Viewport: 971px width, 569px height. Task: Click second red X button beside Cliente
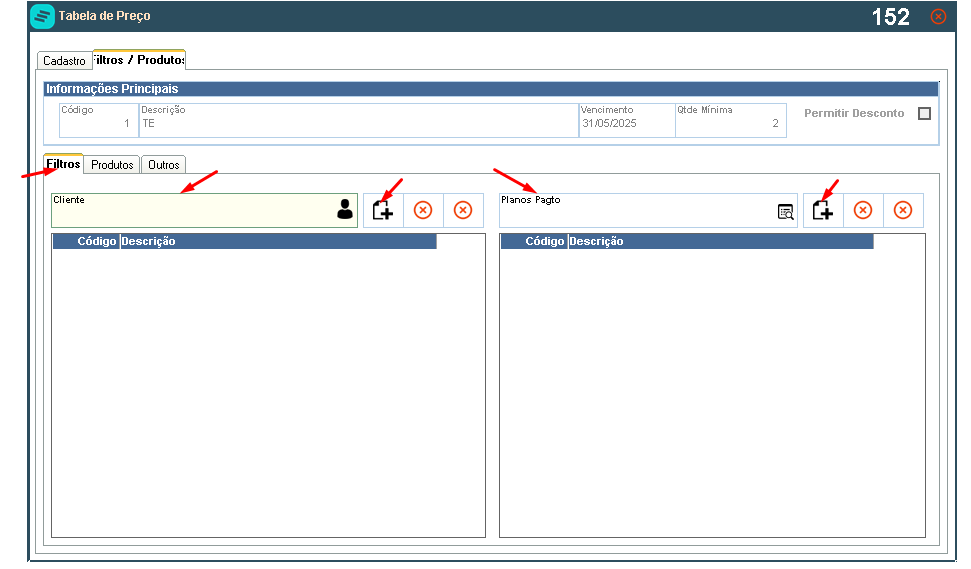[x=463, y=211]
